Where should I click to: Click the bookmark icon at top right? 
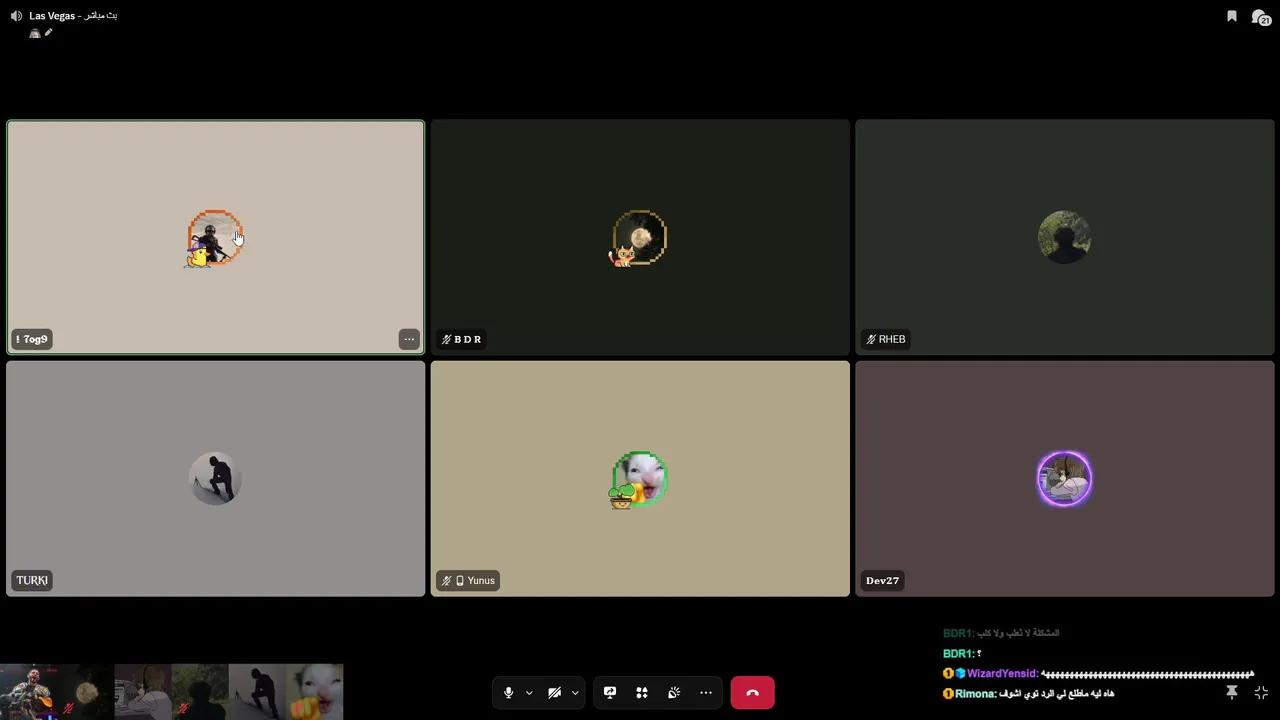pyautogui.click(x=1232, y=16)
